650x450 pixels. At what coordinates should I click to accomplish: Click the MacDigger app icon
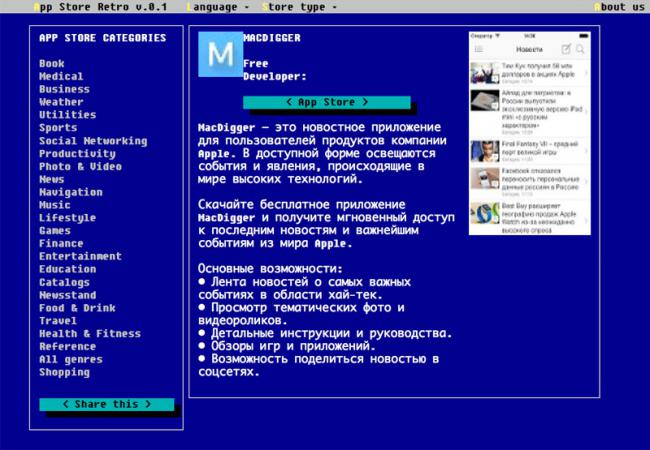pos(217,56)
